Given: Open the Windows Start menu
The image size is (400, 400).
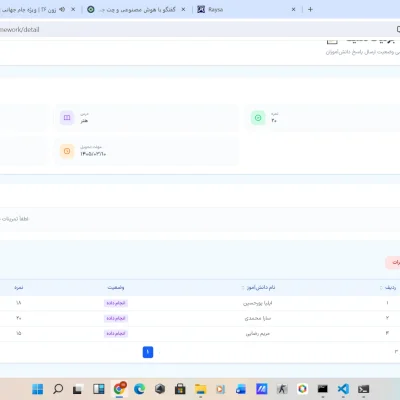Looking at the screenshot, I should point(38,389).
